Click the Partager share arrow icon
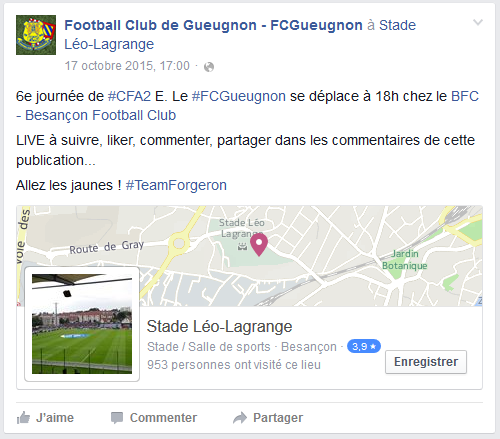 [x=240, y=418]
